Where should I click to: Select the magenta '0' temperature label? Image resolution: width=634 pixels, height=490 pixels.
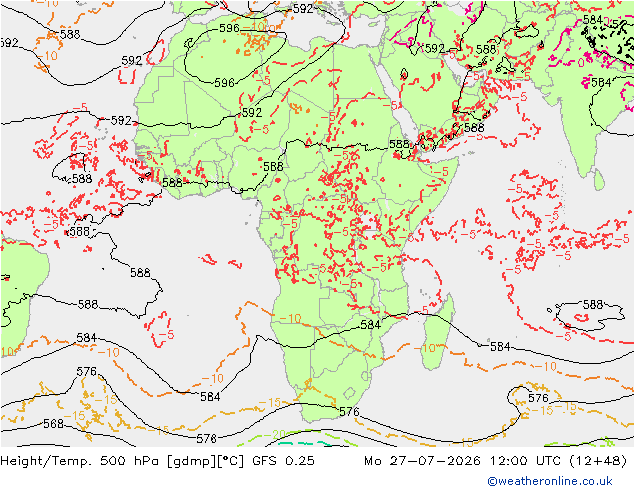581,63
